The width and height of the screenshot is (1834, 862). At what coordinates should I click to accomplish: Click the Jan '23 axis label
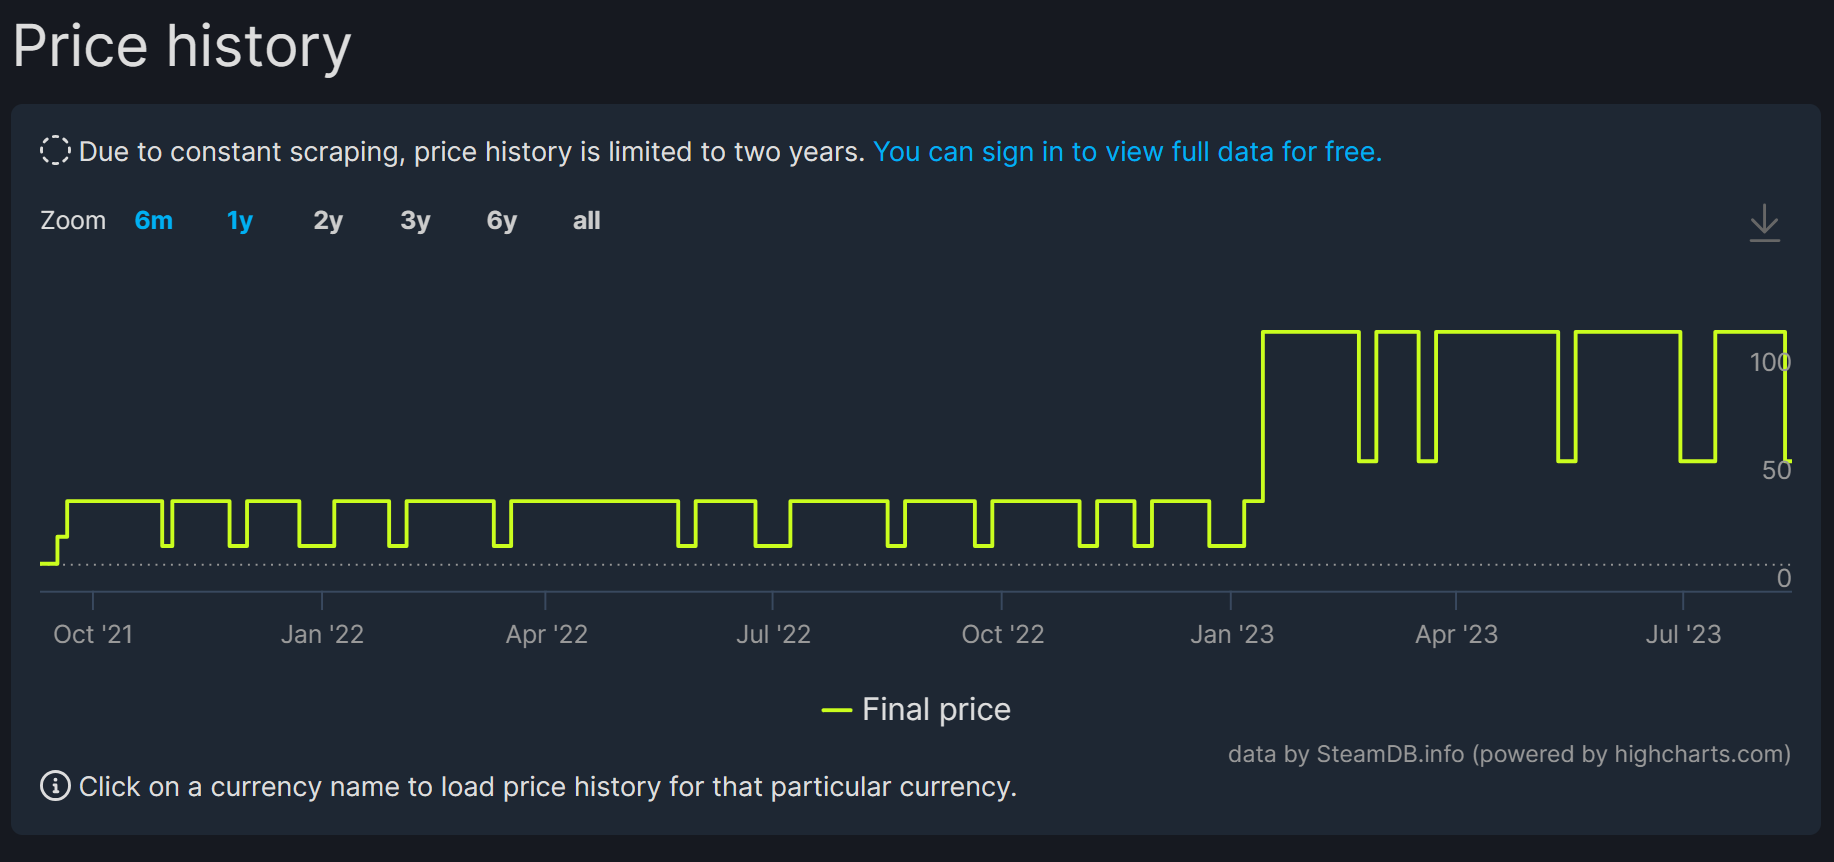coord(1232,634)
